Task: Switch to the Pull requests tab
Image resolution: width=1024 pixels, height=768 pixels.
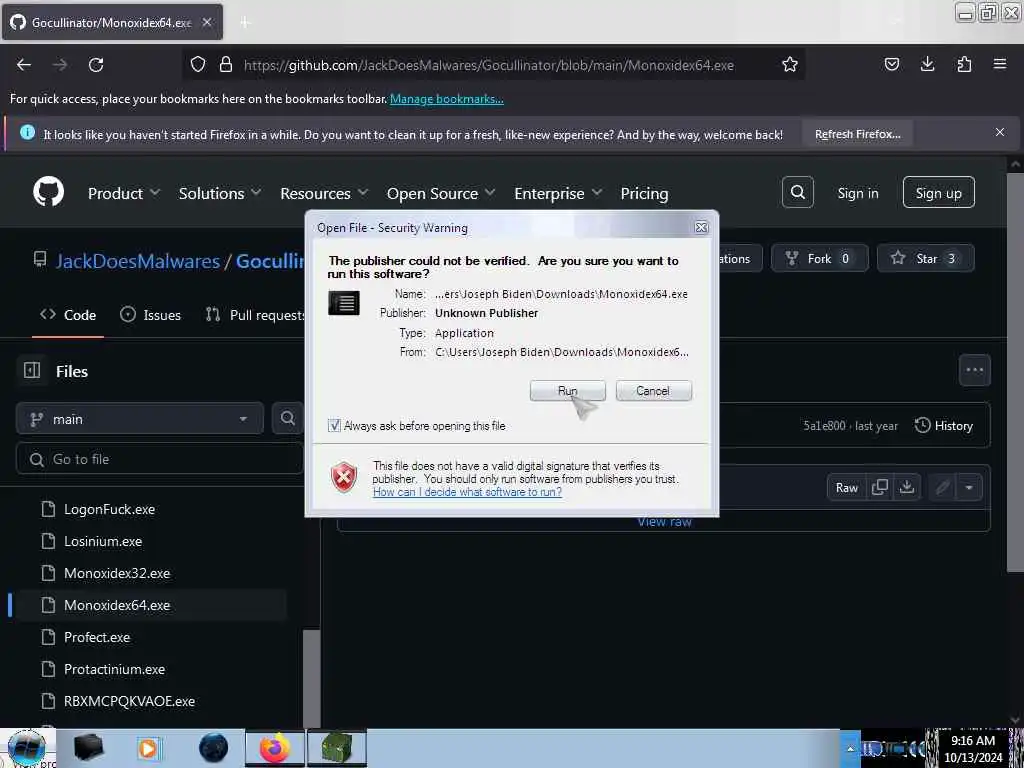Action: [255, 315]
